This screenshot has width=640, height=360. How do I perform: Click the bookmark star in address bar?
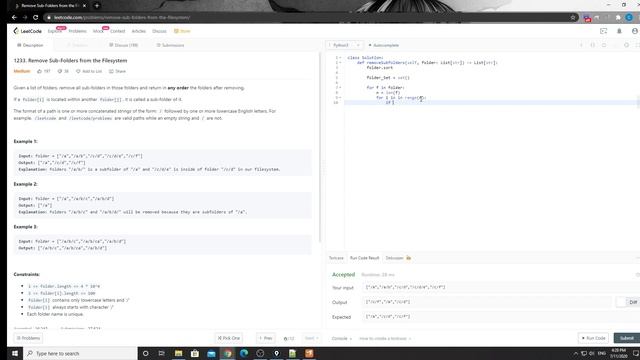click(573, 18)
